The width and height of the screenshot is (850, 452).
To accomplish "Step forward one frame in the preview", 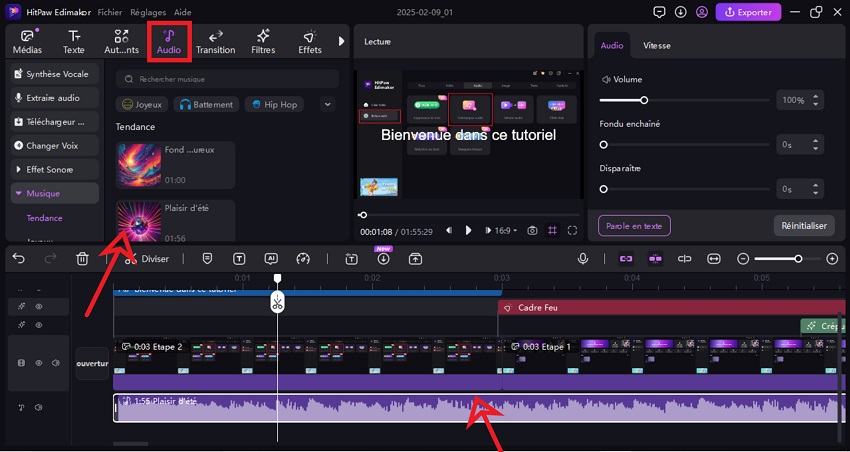I will [x=488, y=231].
